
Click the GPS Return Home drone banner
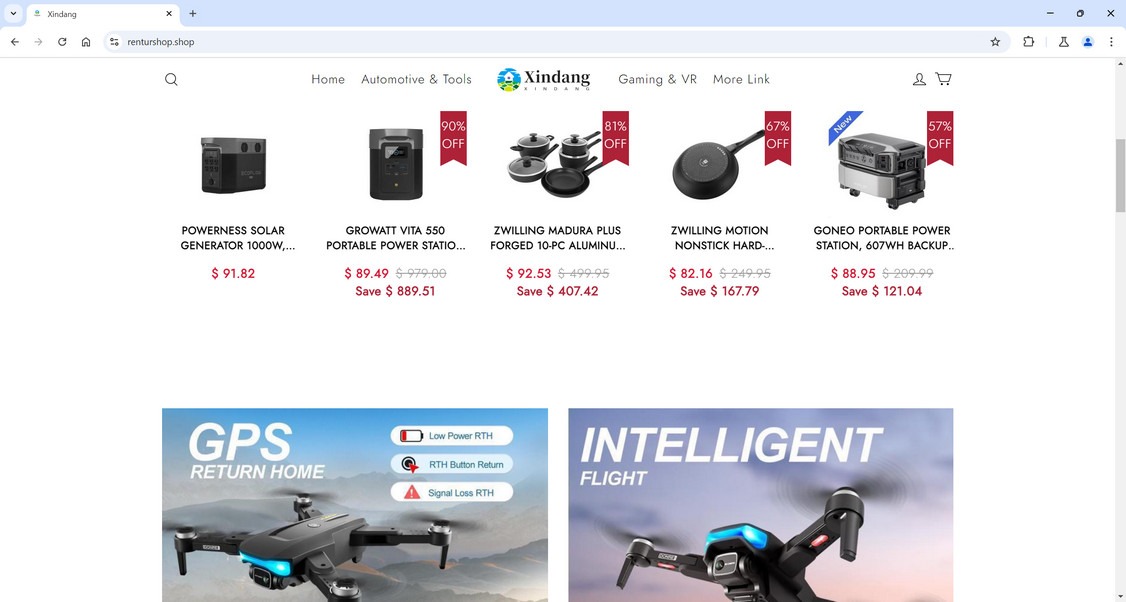tap(355, 505)
